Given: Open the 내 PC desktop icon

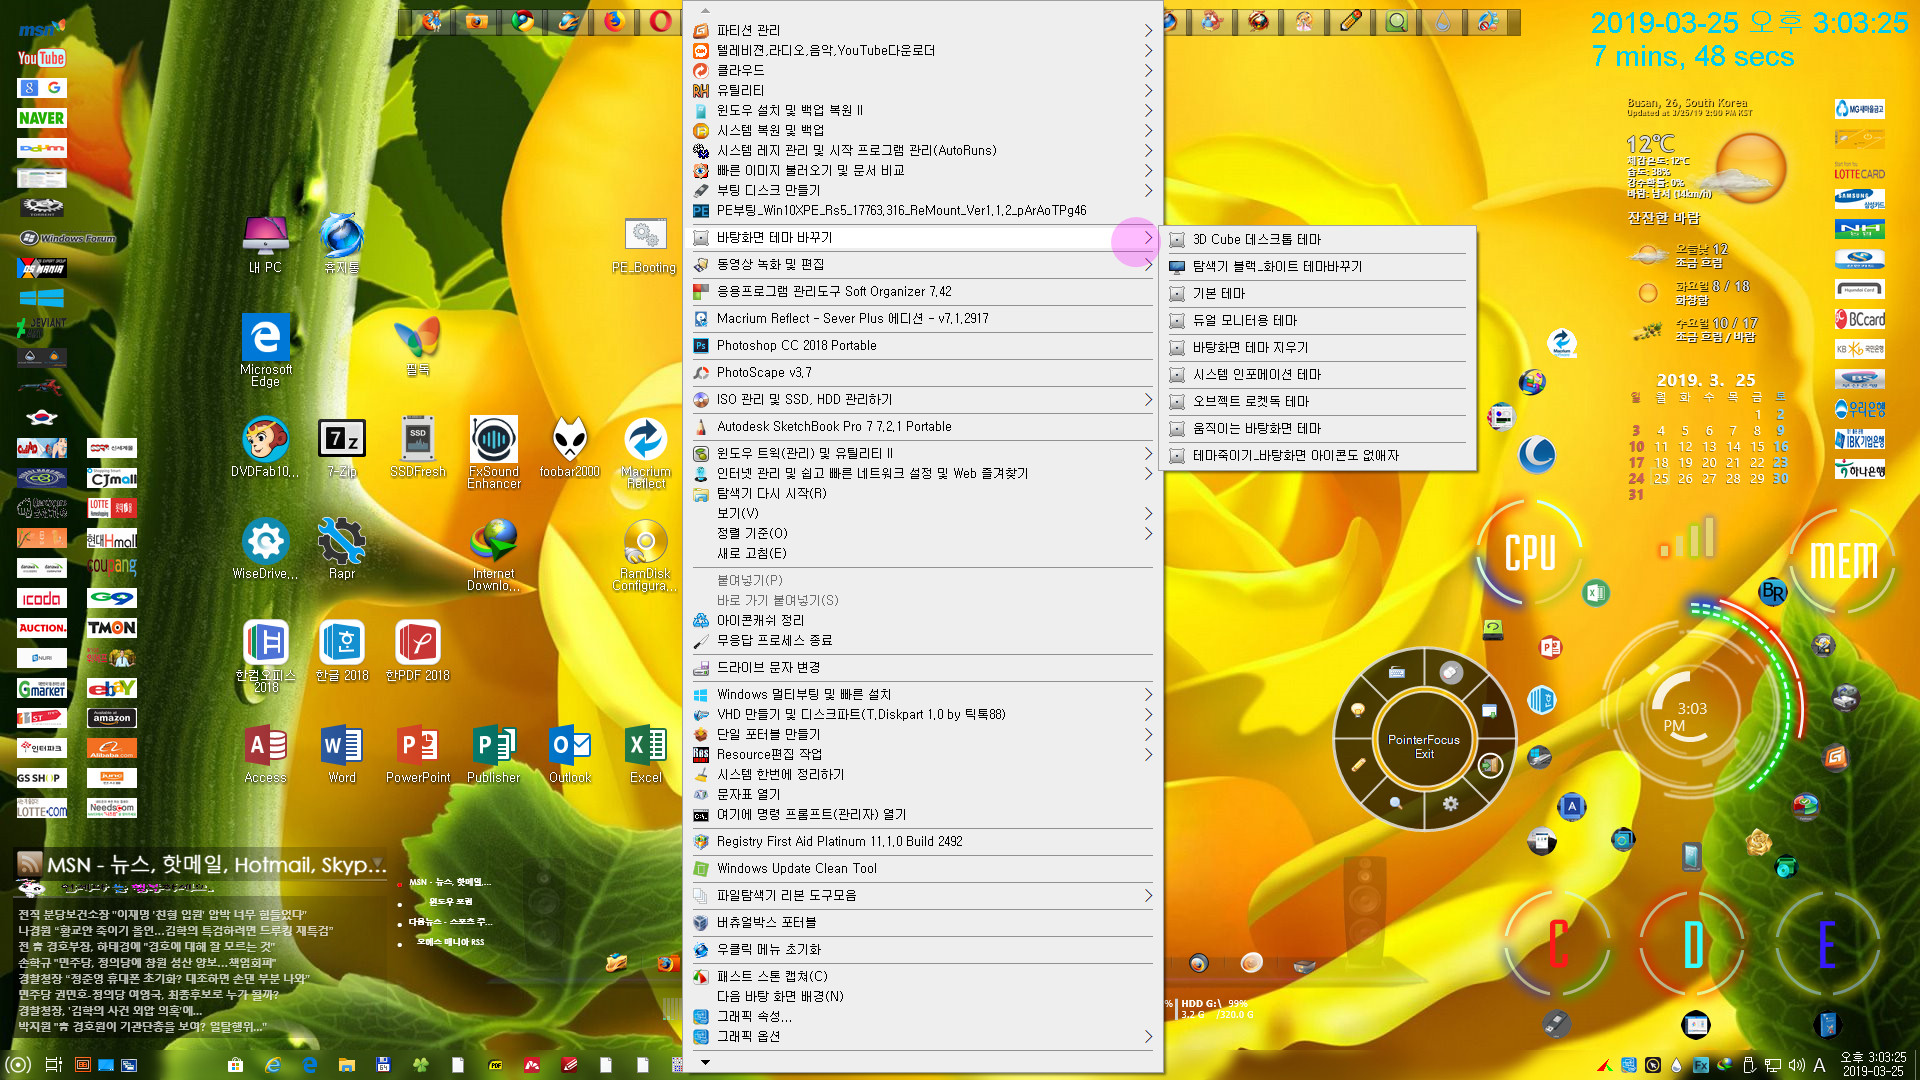Looking at the screenshot, I should (x=265, y=243).
